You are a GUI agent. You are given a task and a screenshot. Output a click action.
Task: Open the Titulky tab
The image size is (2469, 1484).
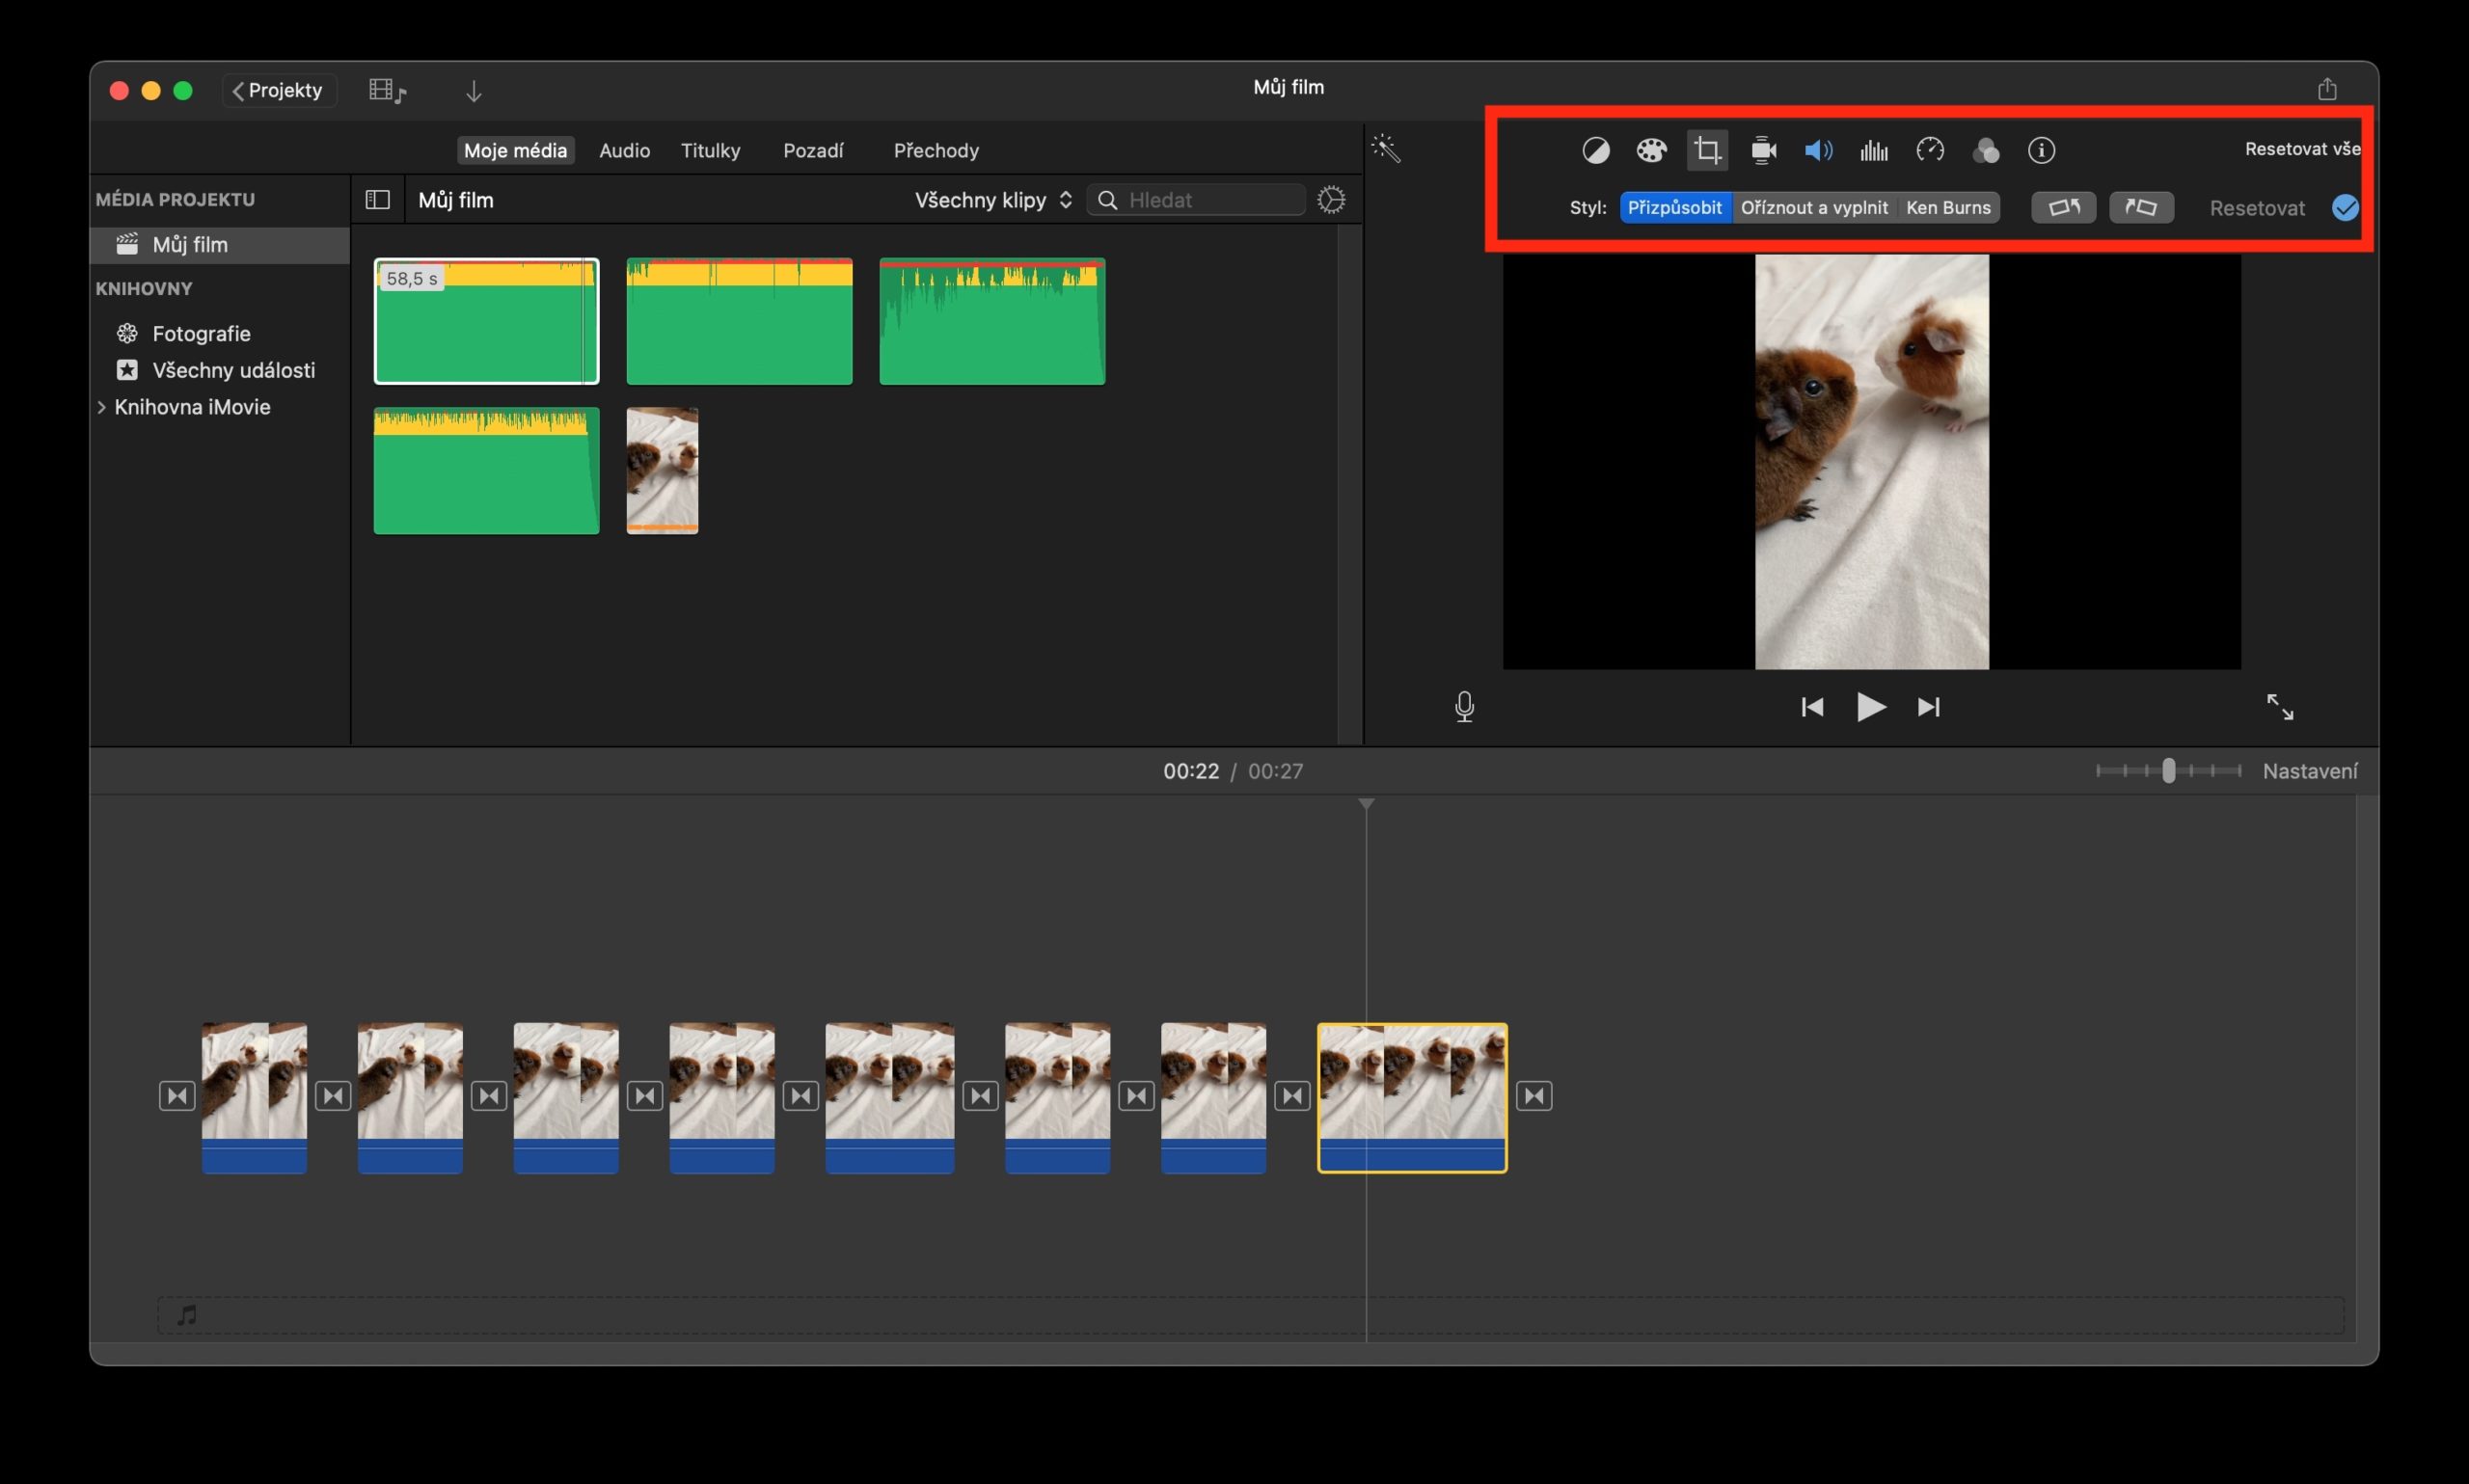click(710, 150)
